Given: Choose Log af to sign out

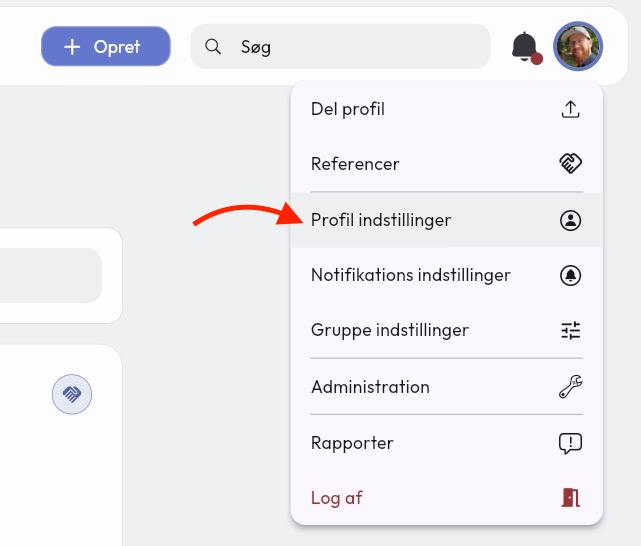Looking at the screenshot, I should point(447,498).
